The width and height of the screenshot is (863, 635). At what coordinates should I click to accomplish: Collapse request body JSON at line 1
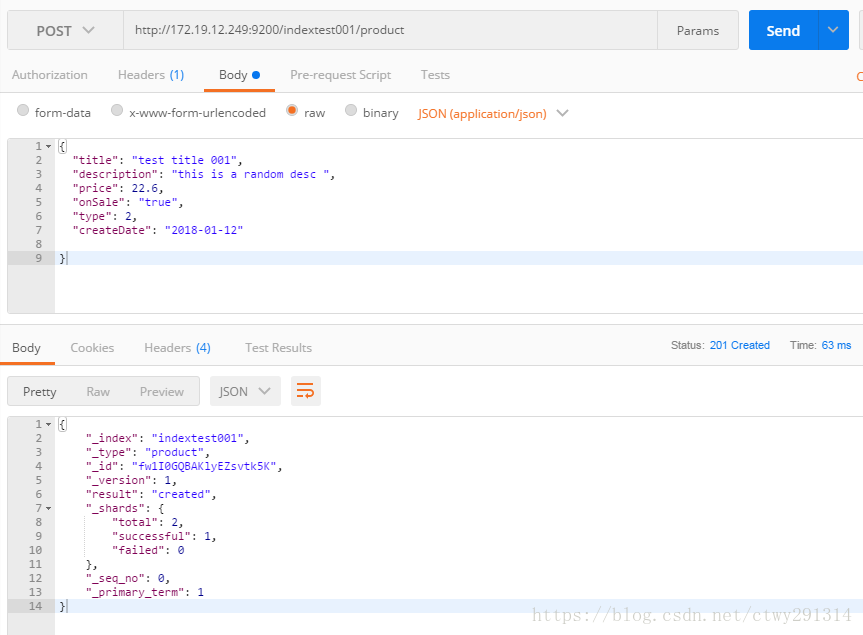pos(48,146)
